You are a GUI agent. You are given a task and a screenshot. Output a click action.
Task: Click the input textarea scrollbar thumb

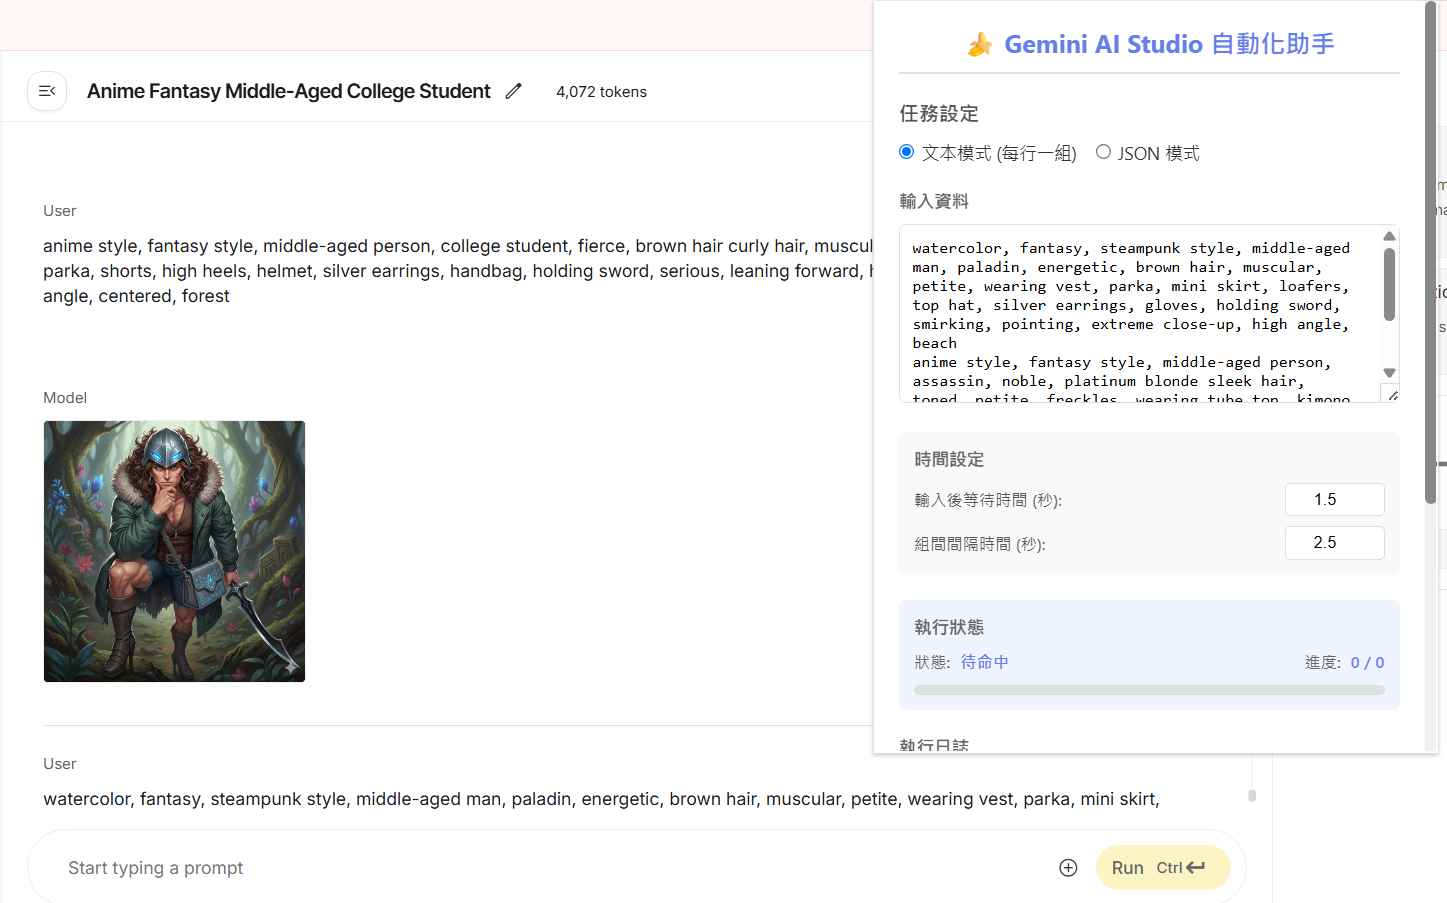pos(1389,285)
